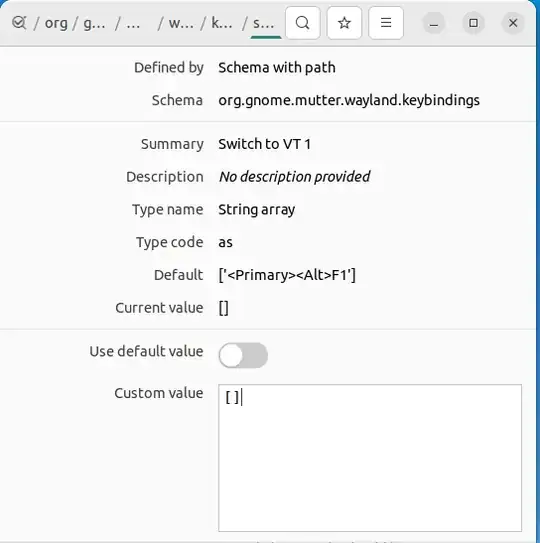The image size is (540, 543).
Task: Click the dconf root path icon
Action: coord(19,23)
